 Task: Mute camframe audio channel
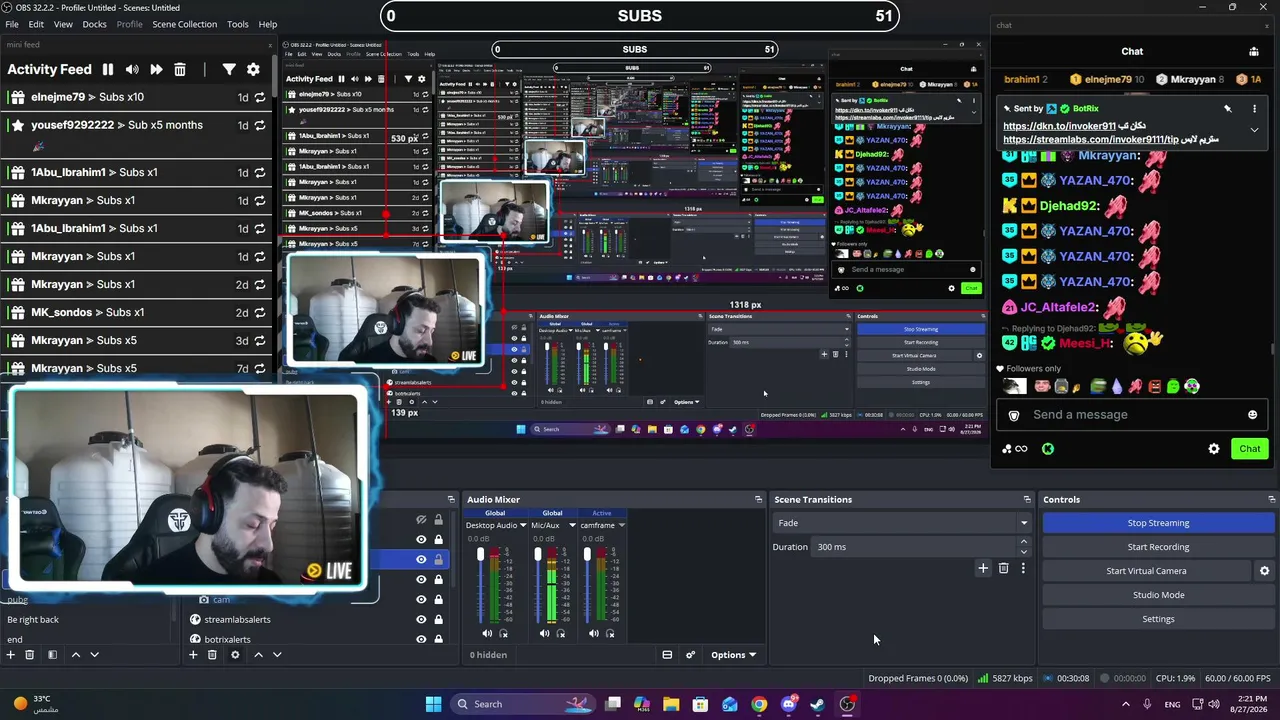point(594,633)
